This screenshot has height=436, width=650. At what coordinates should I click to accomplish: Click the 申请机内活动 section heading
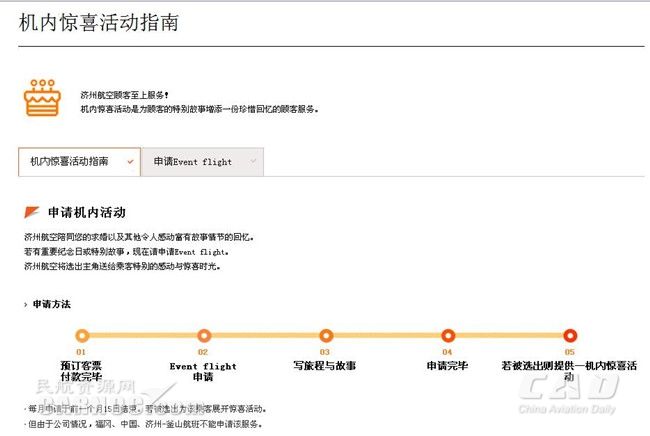[87, 213]
